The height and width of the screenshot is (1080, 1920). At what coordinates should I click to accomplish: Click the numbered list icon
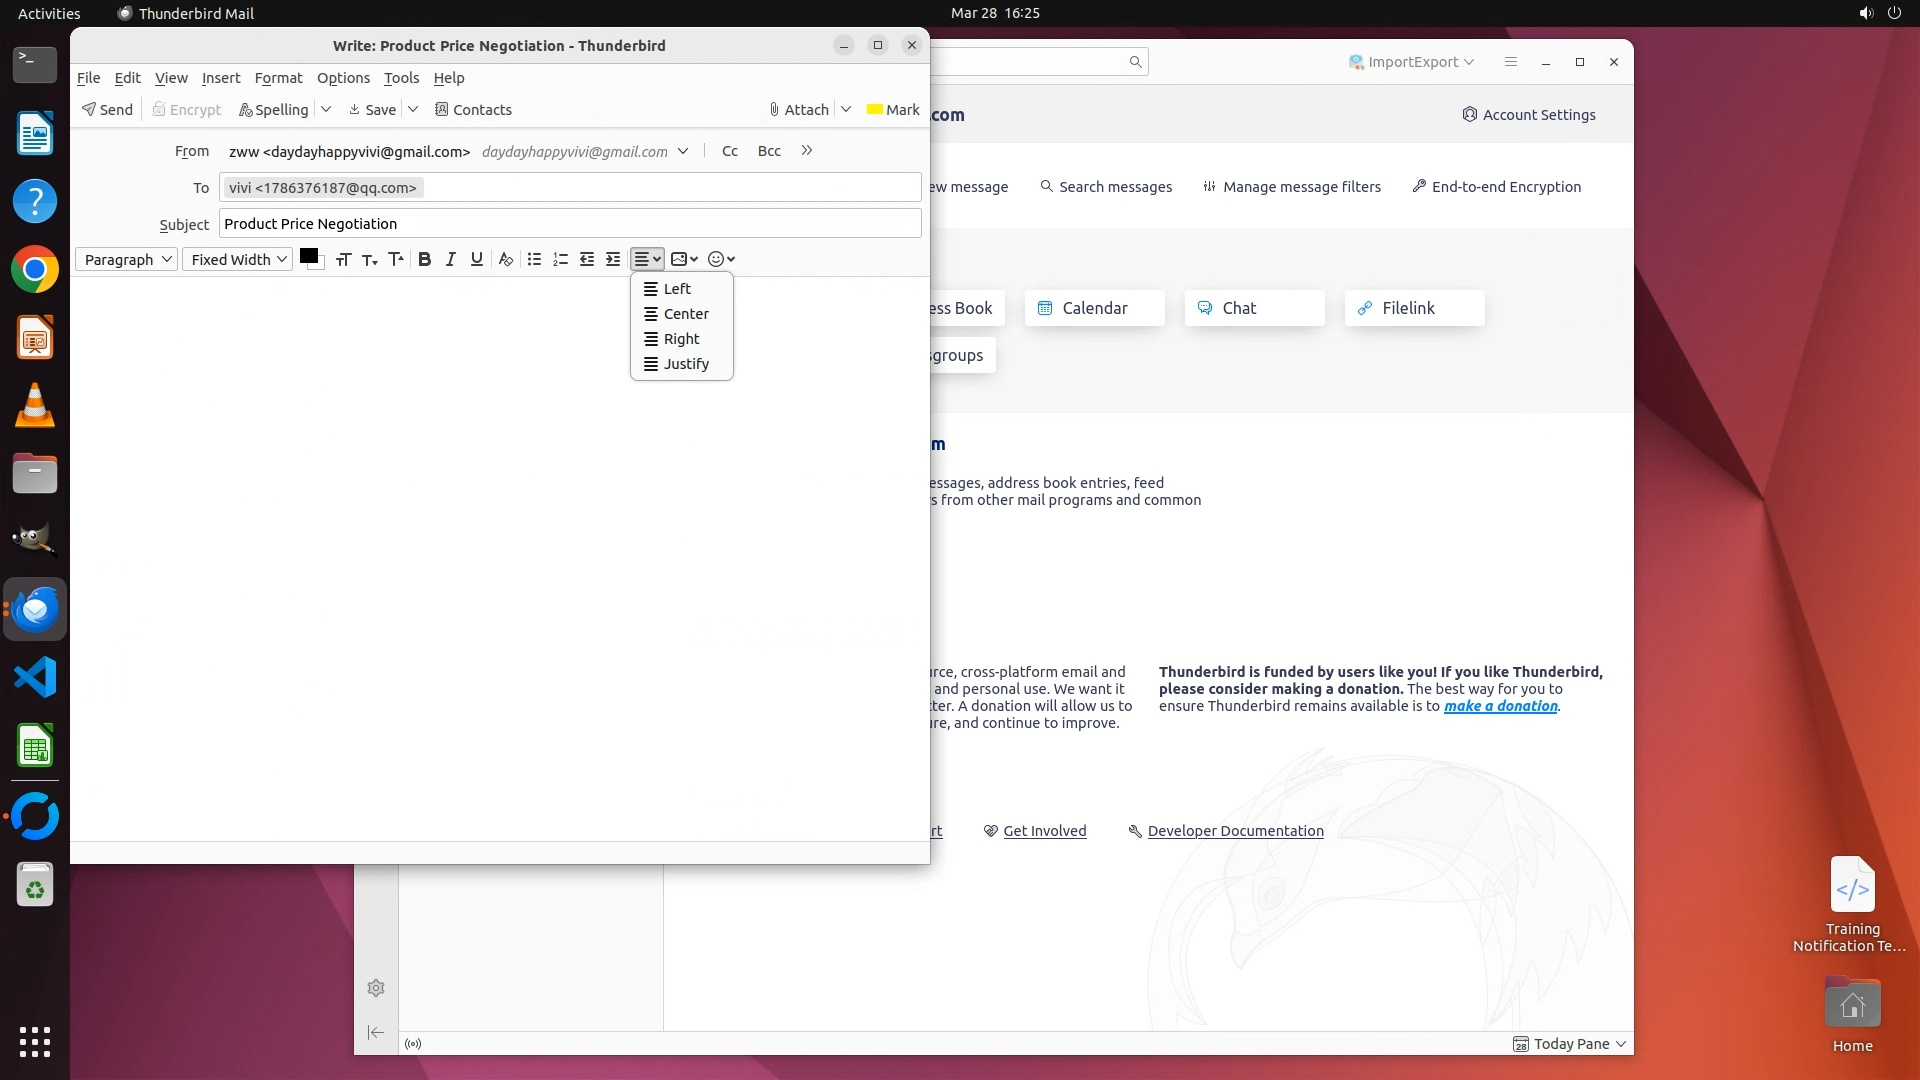click(x=560, y=259)
